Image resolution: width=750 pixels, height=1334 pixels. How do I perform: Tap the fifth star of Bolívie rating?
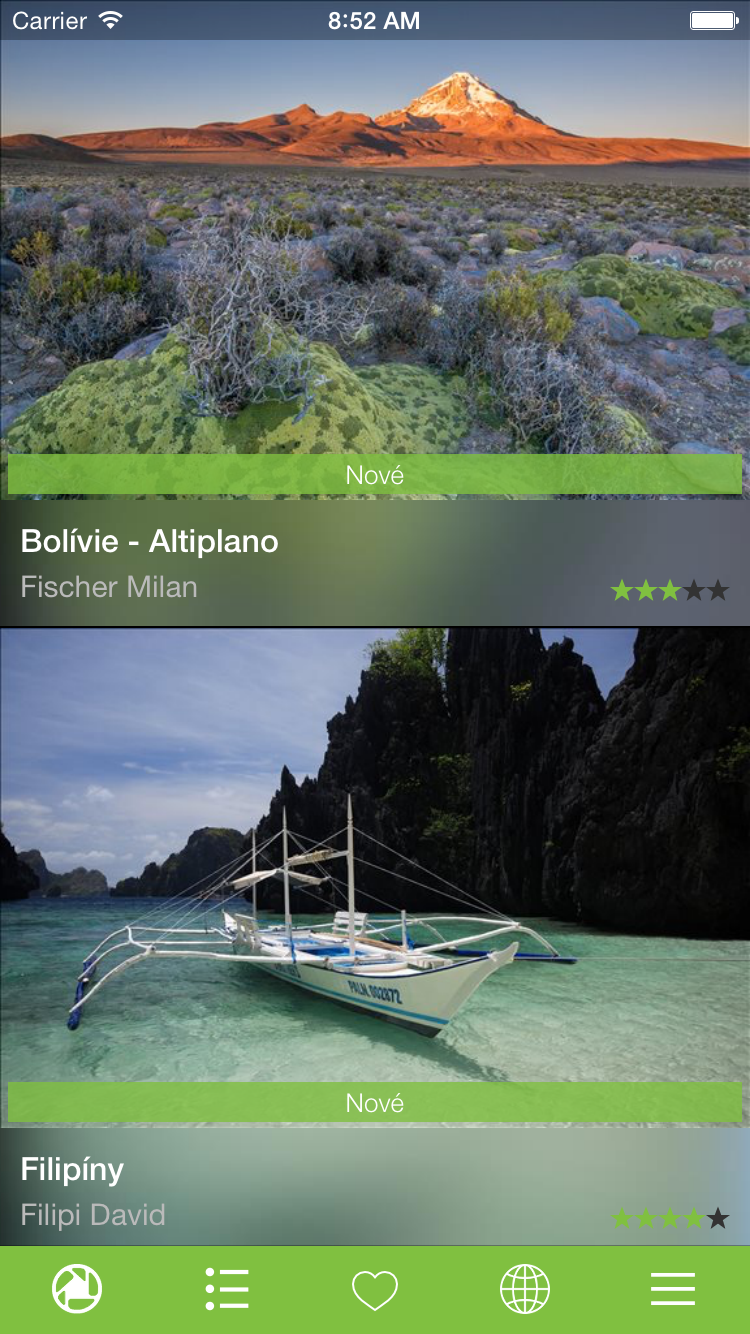718,590
